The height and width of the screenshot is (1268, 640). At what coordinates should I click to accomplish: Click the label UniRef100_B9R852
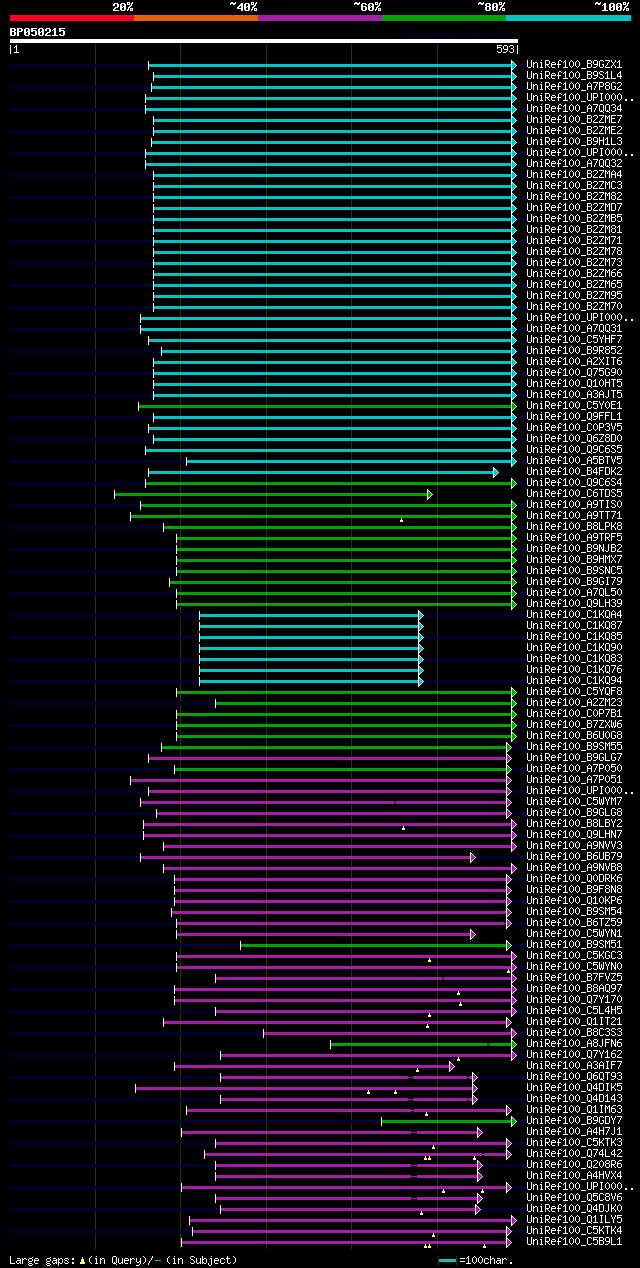[575, 351]
